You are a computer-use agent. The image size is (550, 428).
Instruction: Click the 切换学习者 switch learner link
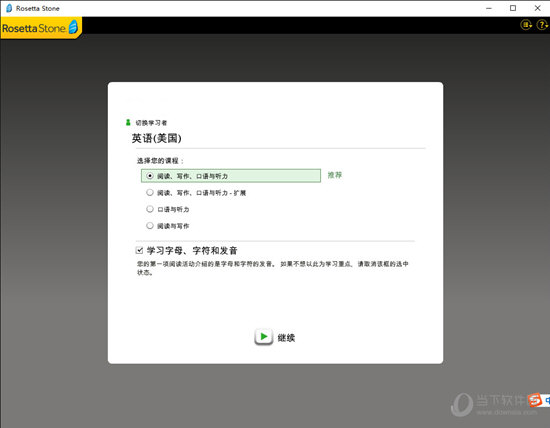click(x=151, y=123)
